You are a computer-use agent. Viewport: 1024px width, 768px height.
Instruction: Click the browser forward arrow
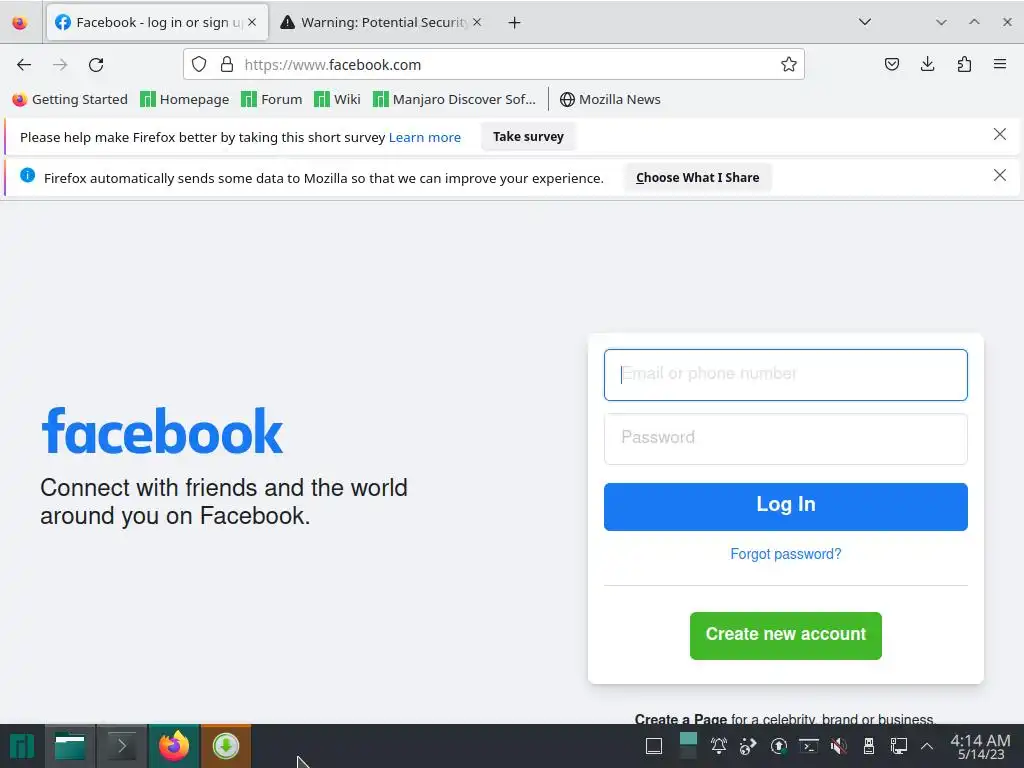[x=60, y=65]
